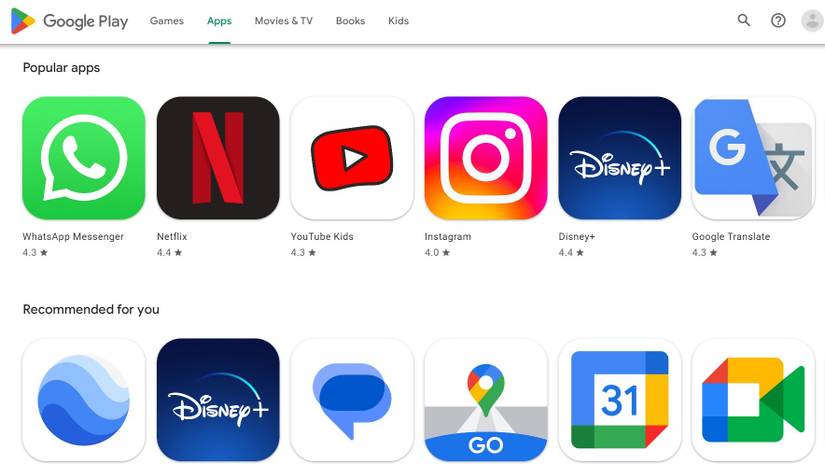Viewport: 825px width, 464px height.
Task: Open Disney+ icon in Recommended for you
Action: point(218,400)
